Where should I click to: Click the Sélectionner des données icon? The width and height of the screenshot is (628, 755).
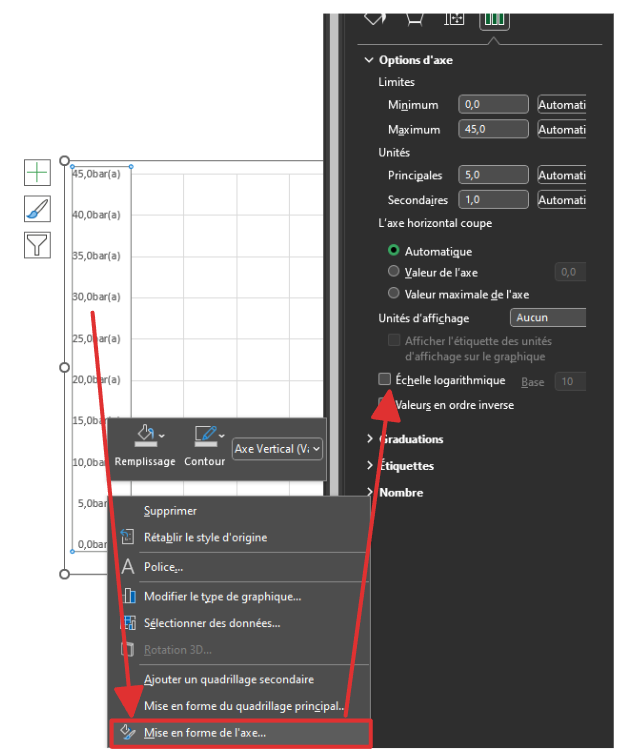[x=128, y=622]
